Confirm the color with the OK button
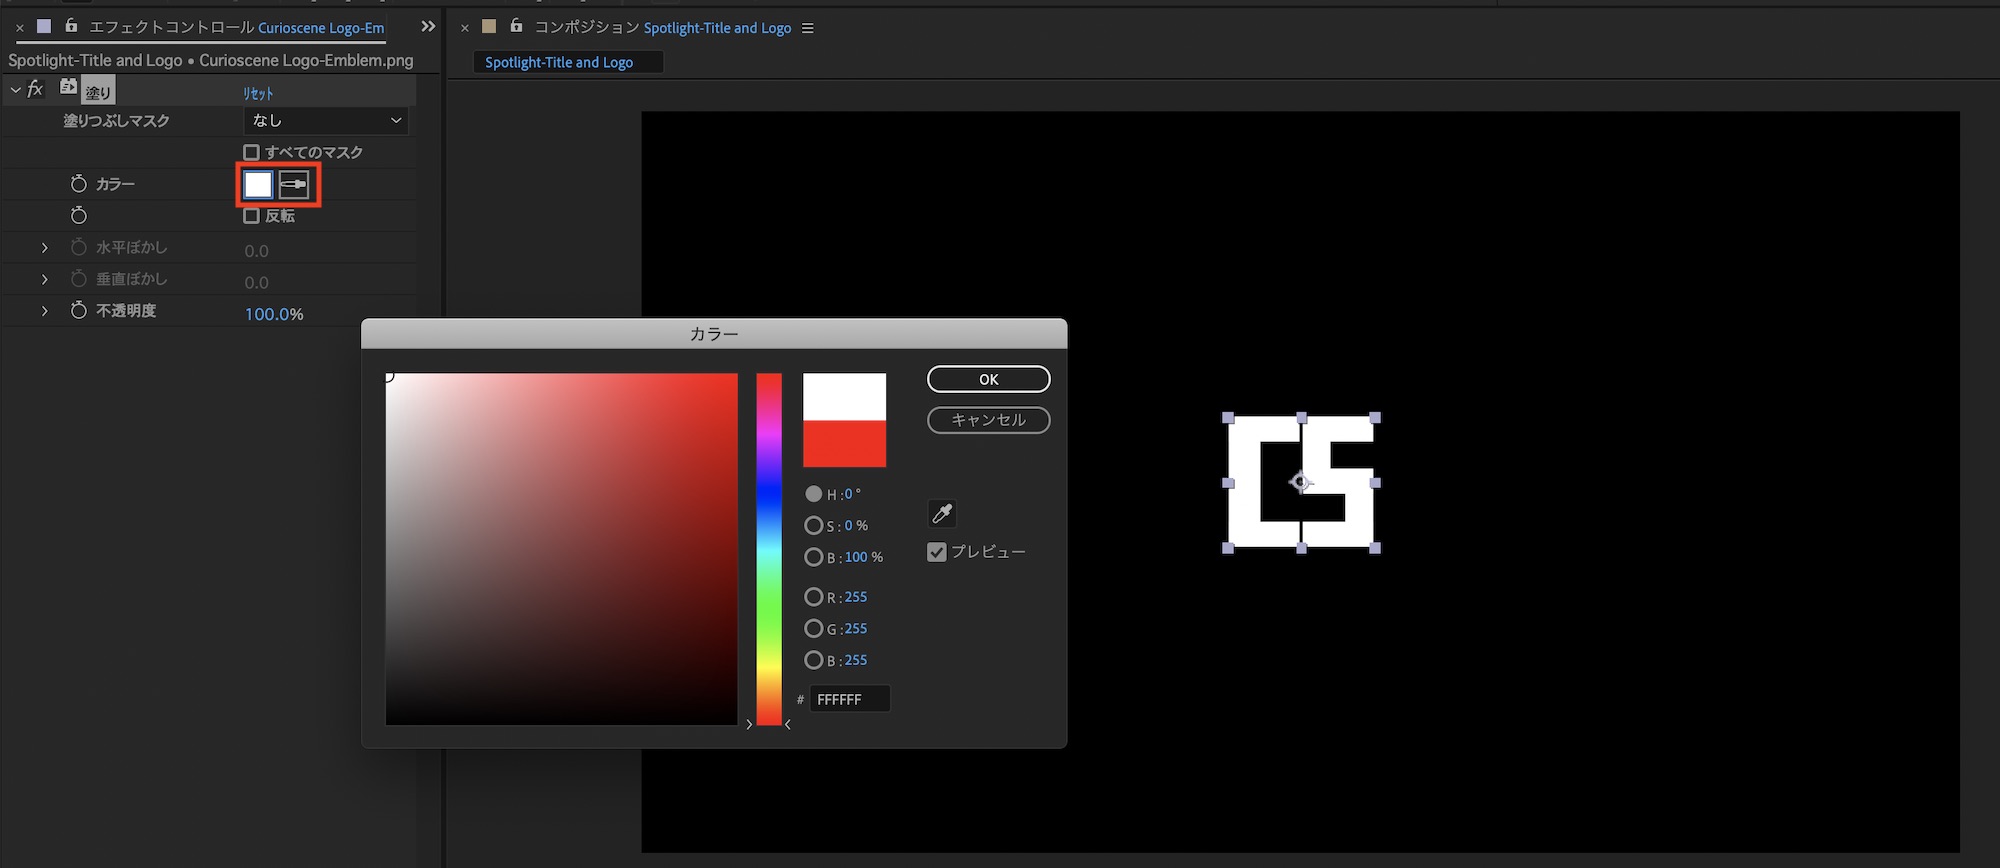The height and width of the screenshot is (868, 2000). pyautogui.click(x=989, y=379)
